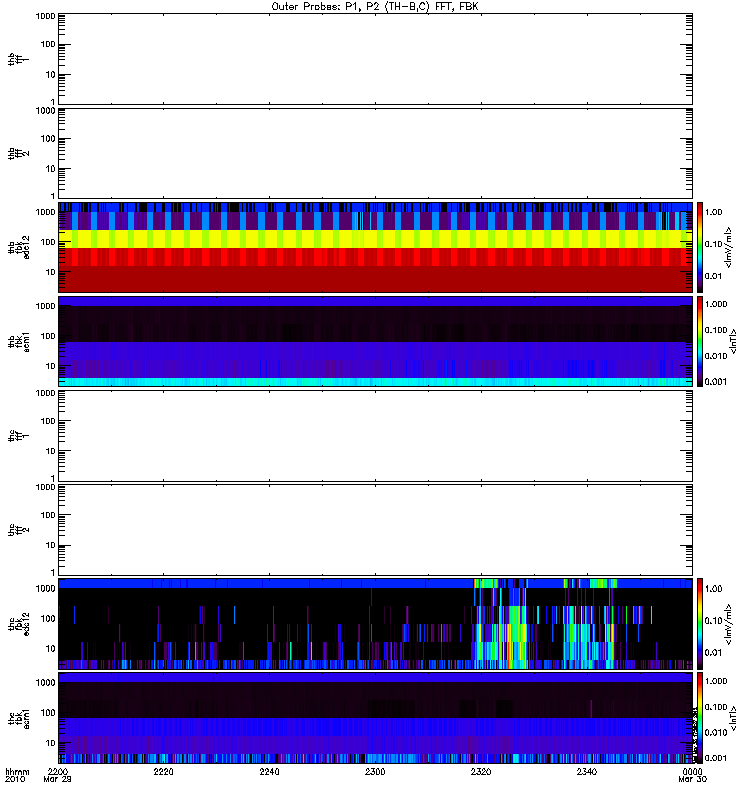Click the "thb fbk edc12" y-axis panel label

19,247
